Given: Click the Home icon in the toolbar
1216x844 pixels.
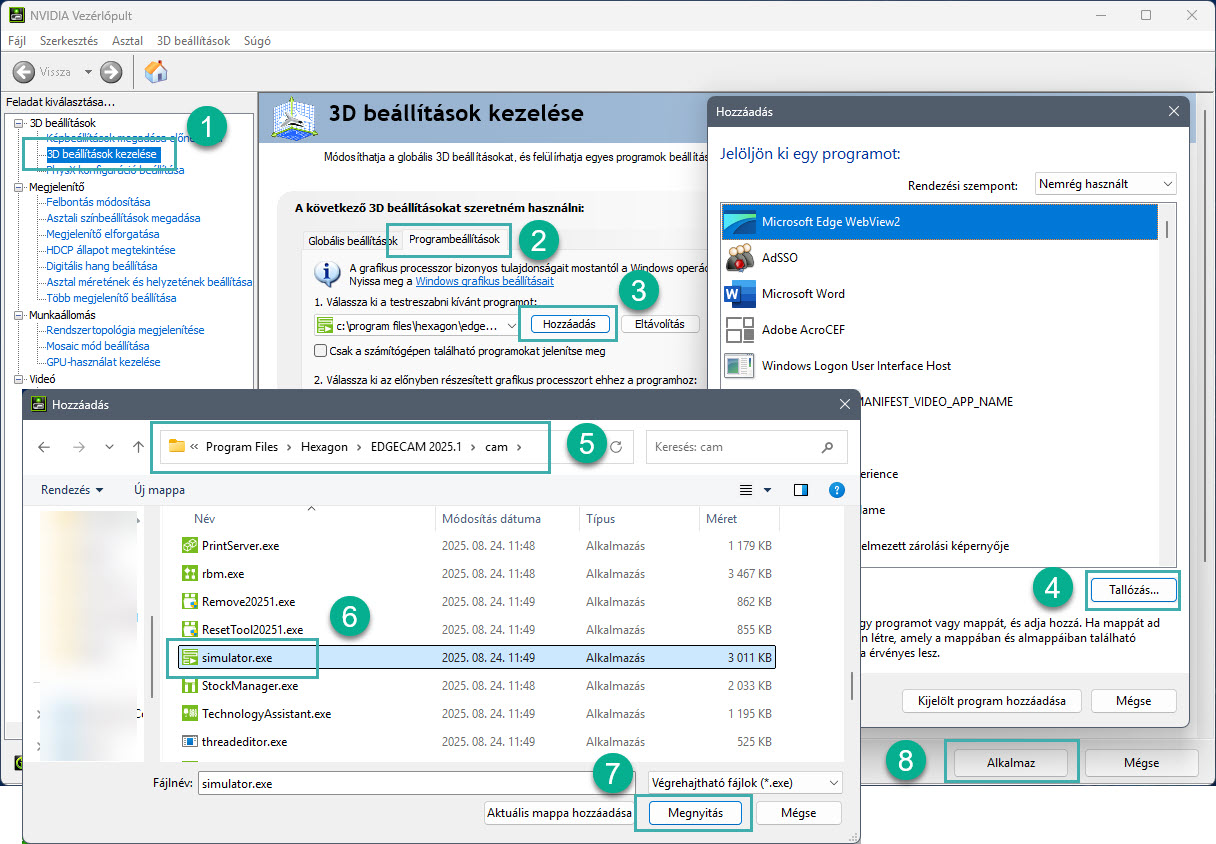Looking at the screenshot, I should (156, 72).
